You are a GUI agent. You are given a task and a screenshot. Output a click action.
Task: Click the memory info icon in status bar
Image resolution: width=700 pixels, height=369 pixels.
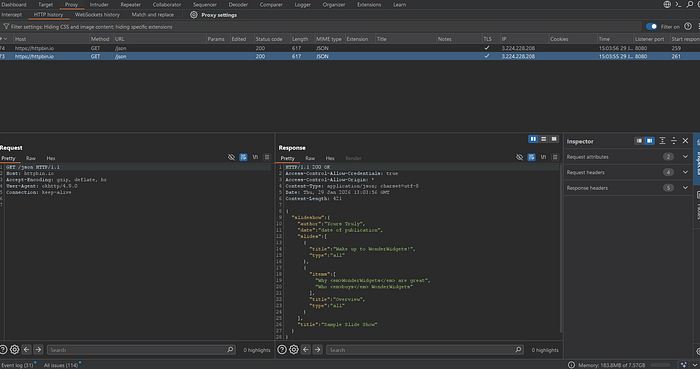tap(571, 365)
